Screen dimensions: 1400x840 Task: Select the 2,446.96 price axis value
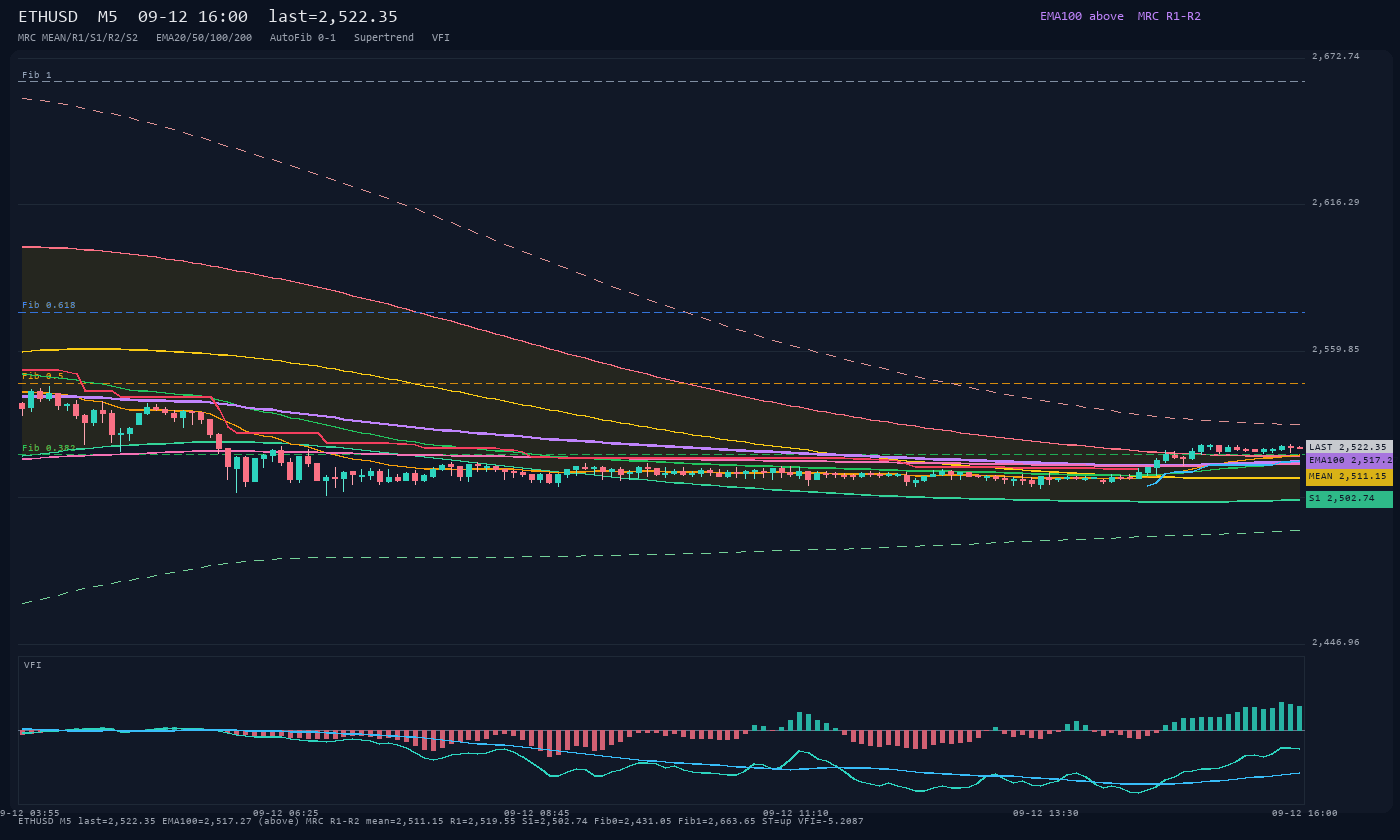[1336, 642]
